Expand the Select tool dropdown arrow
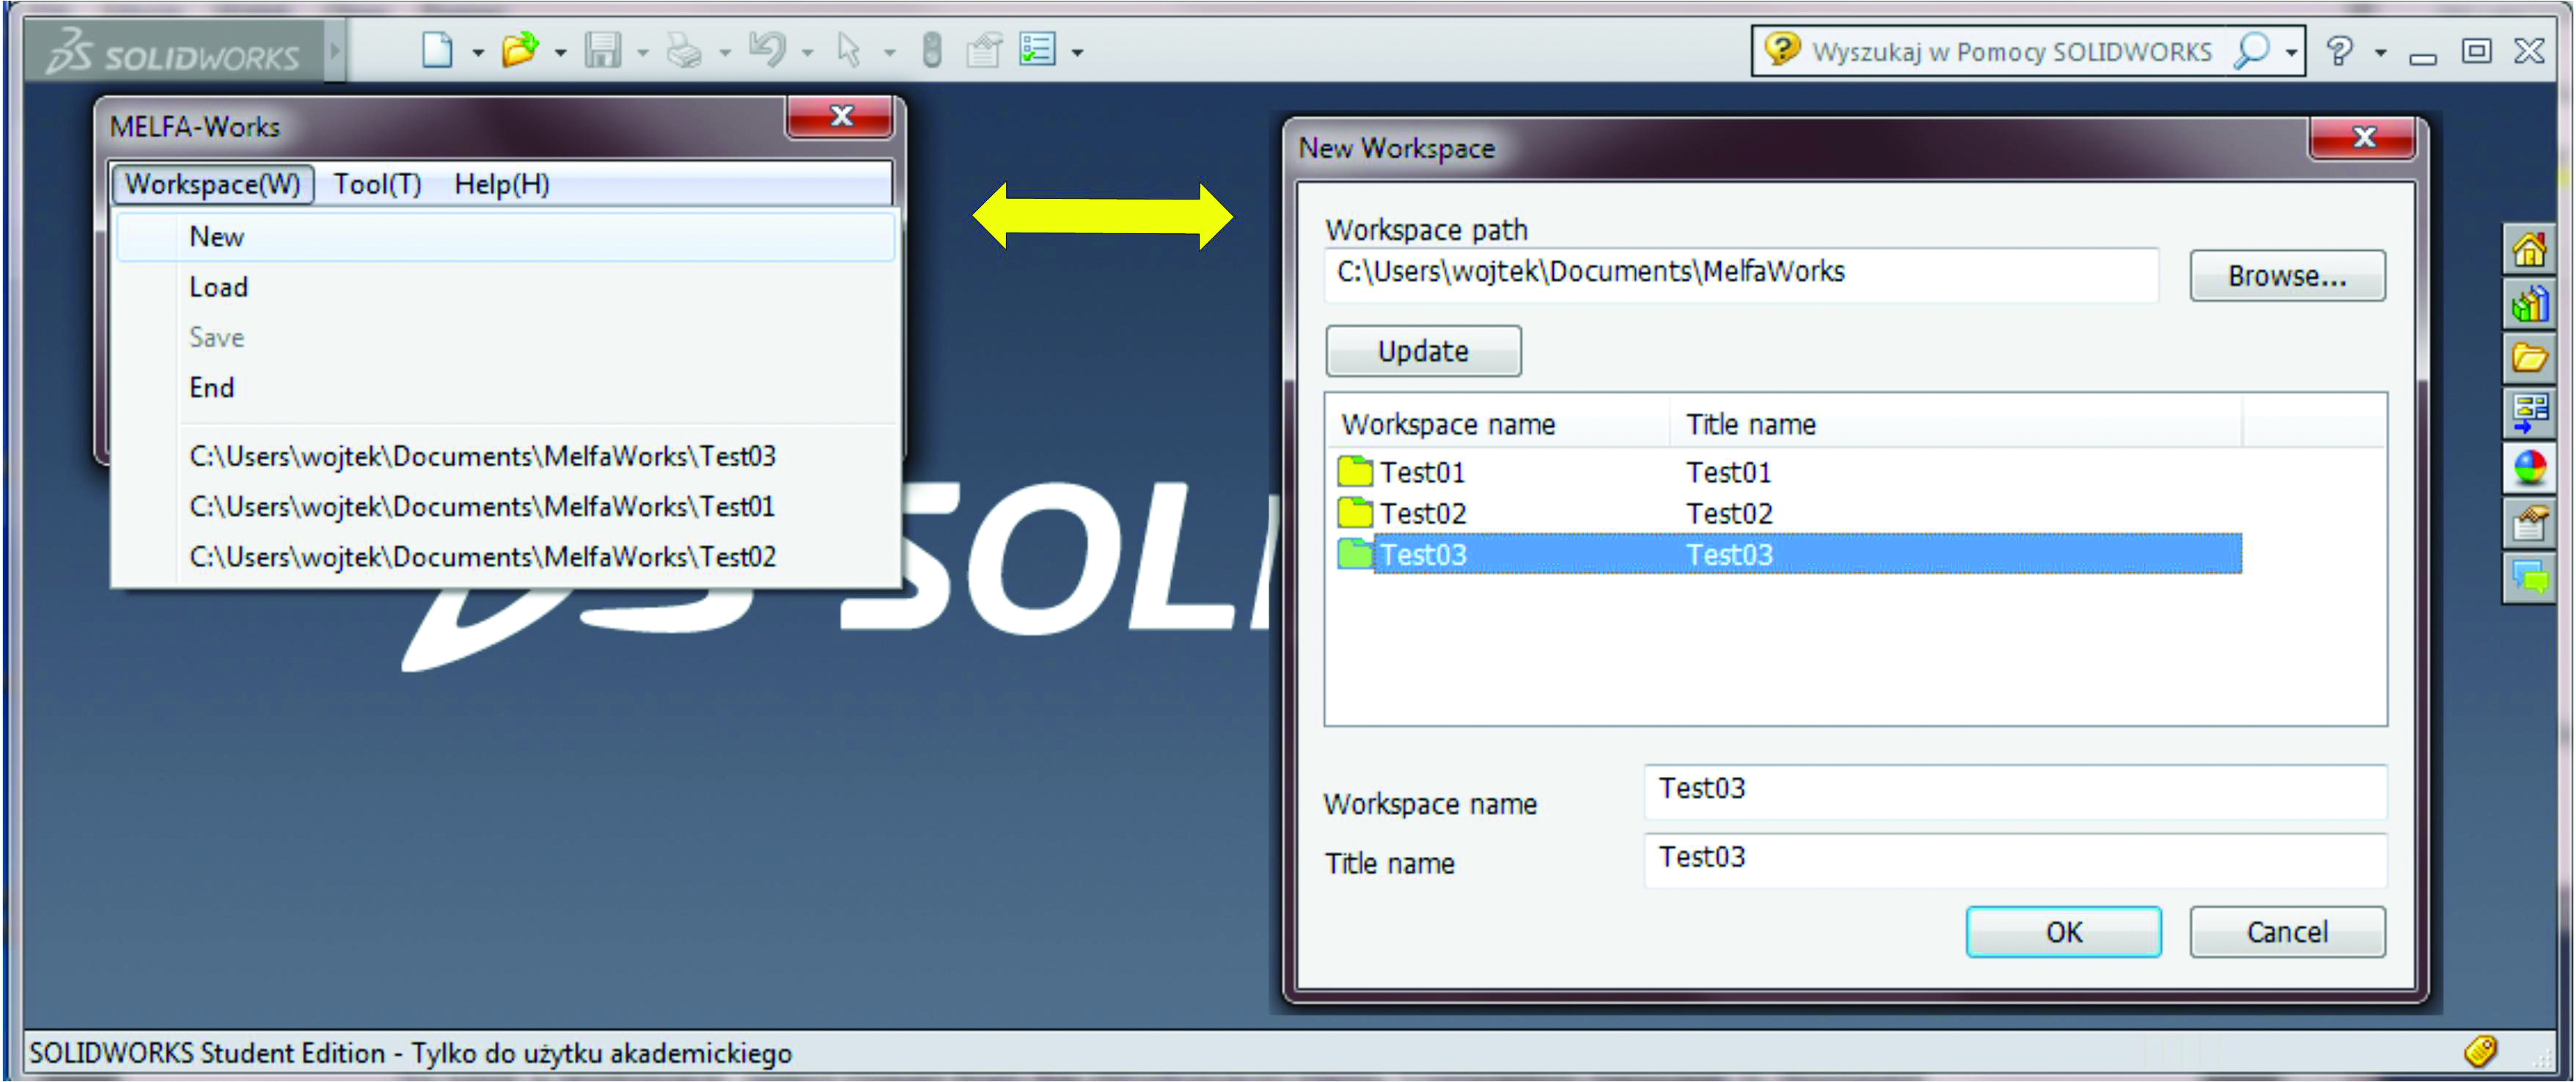Viewport: 2576px width, 1082px height. (889, 53)
